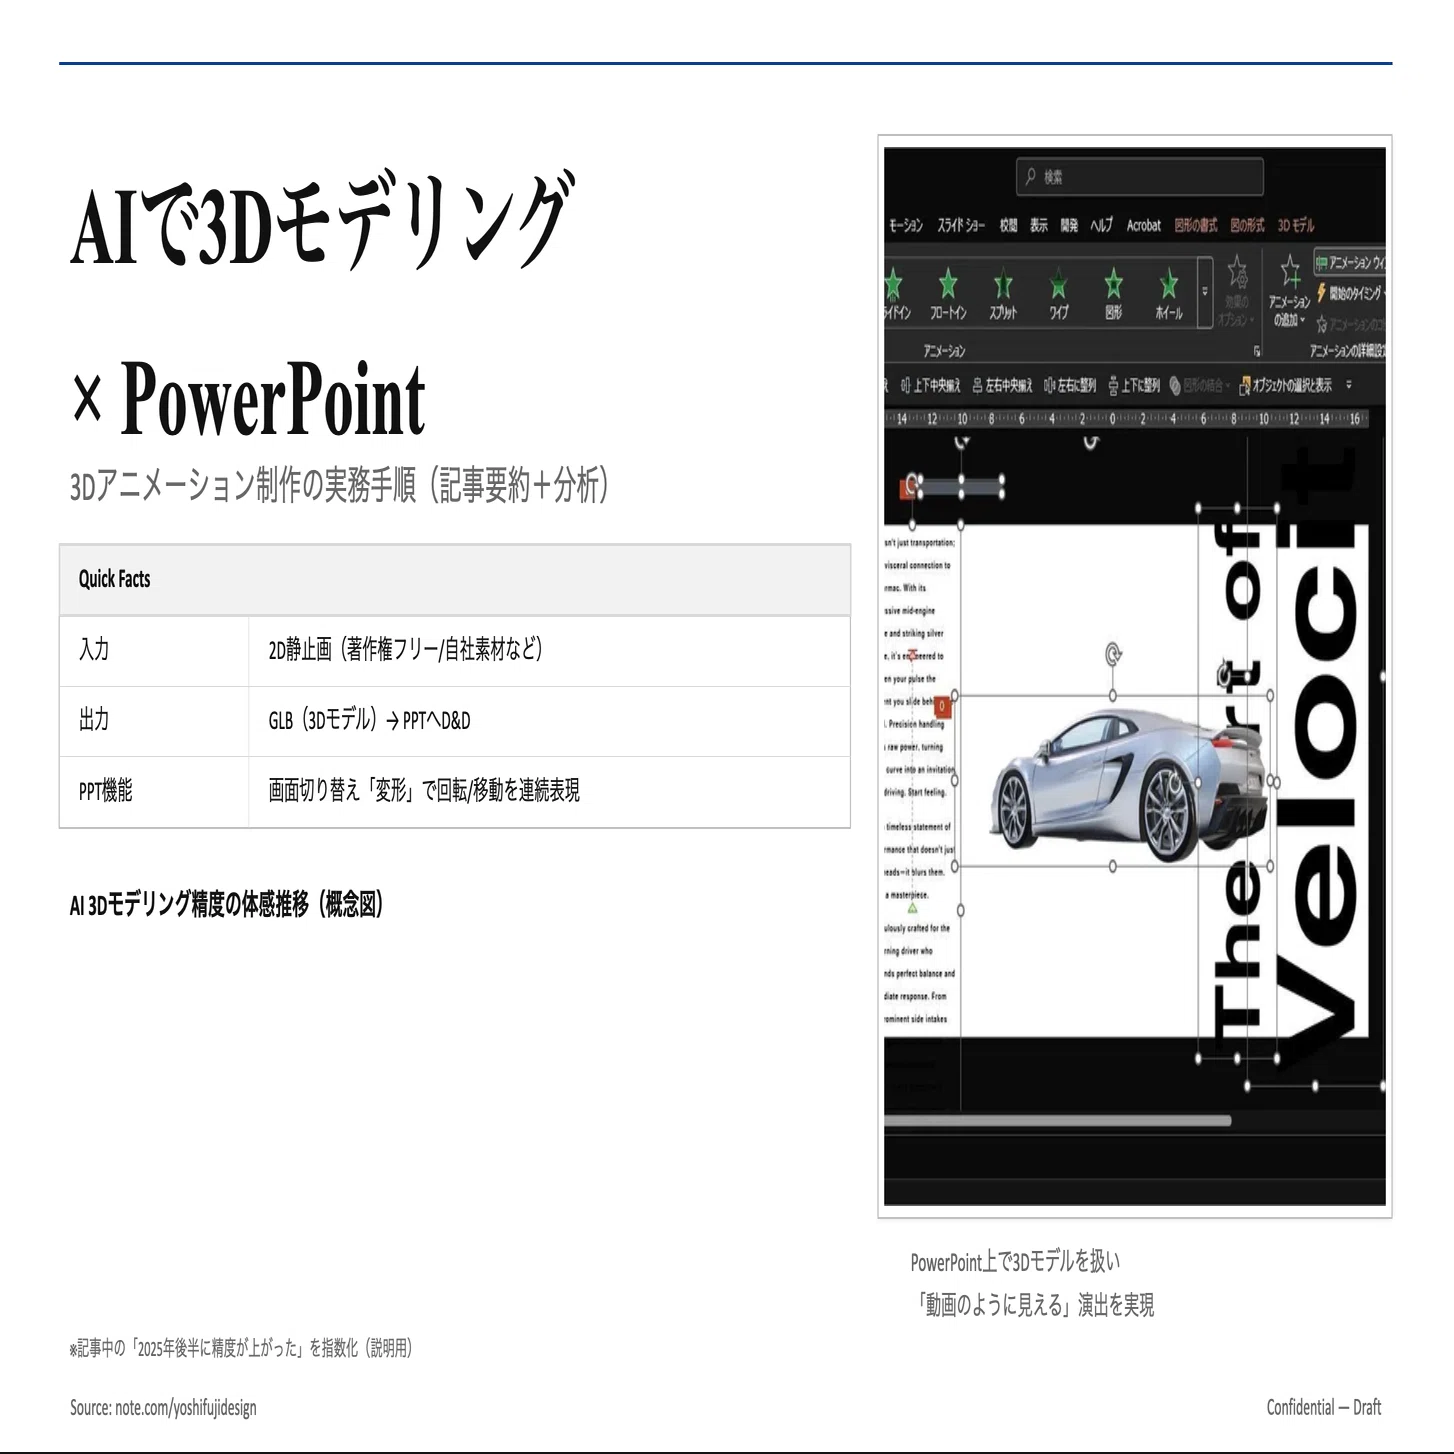This screenshot has width=1454, height=1454.
Task: Open the 校閲 ribbon tab
Action: [x=1008, y=225]
